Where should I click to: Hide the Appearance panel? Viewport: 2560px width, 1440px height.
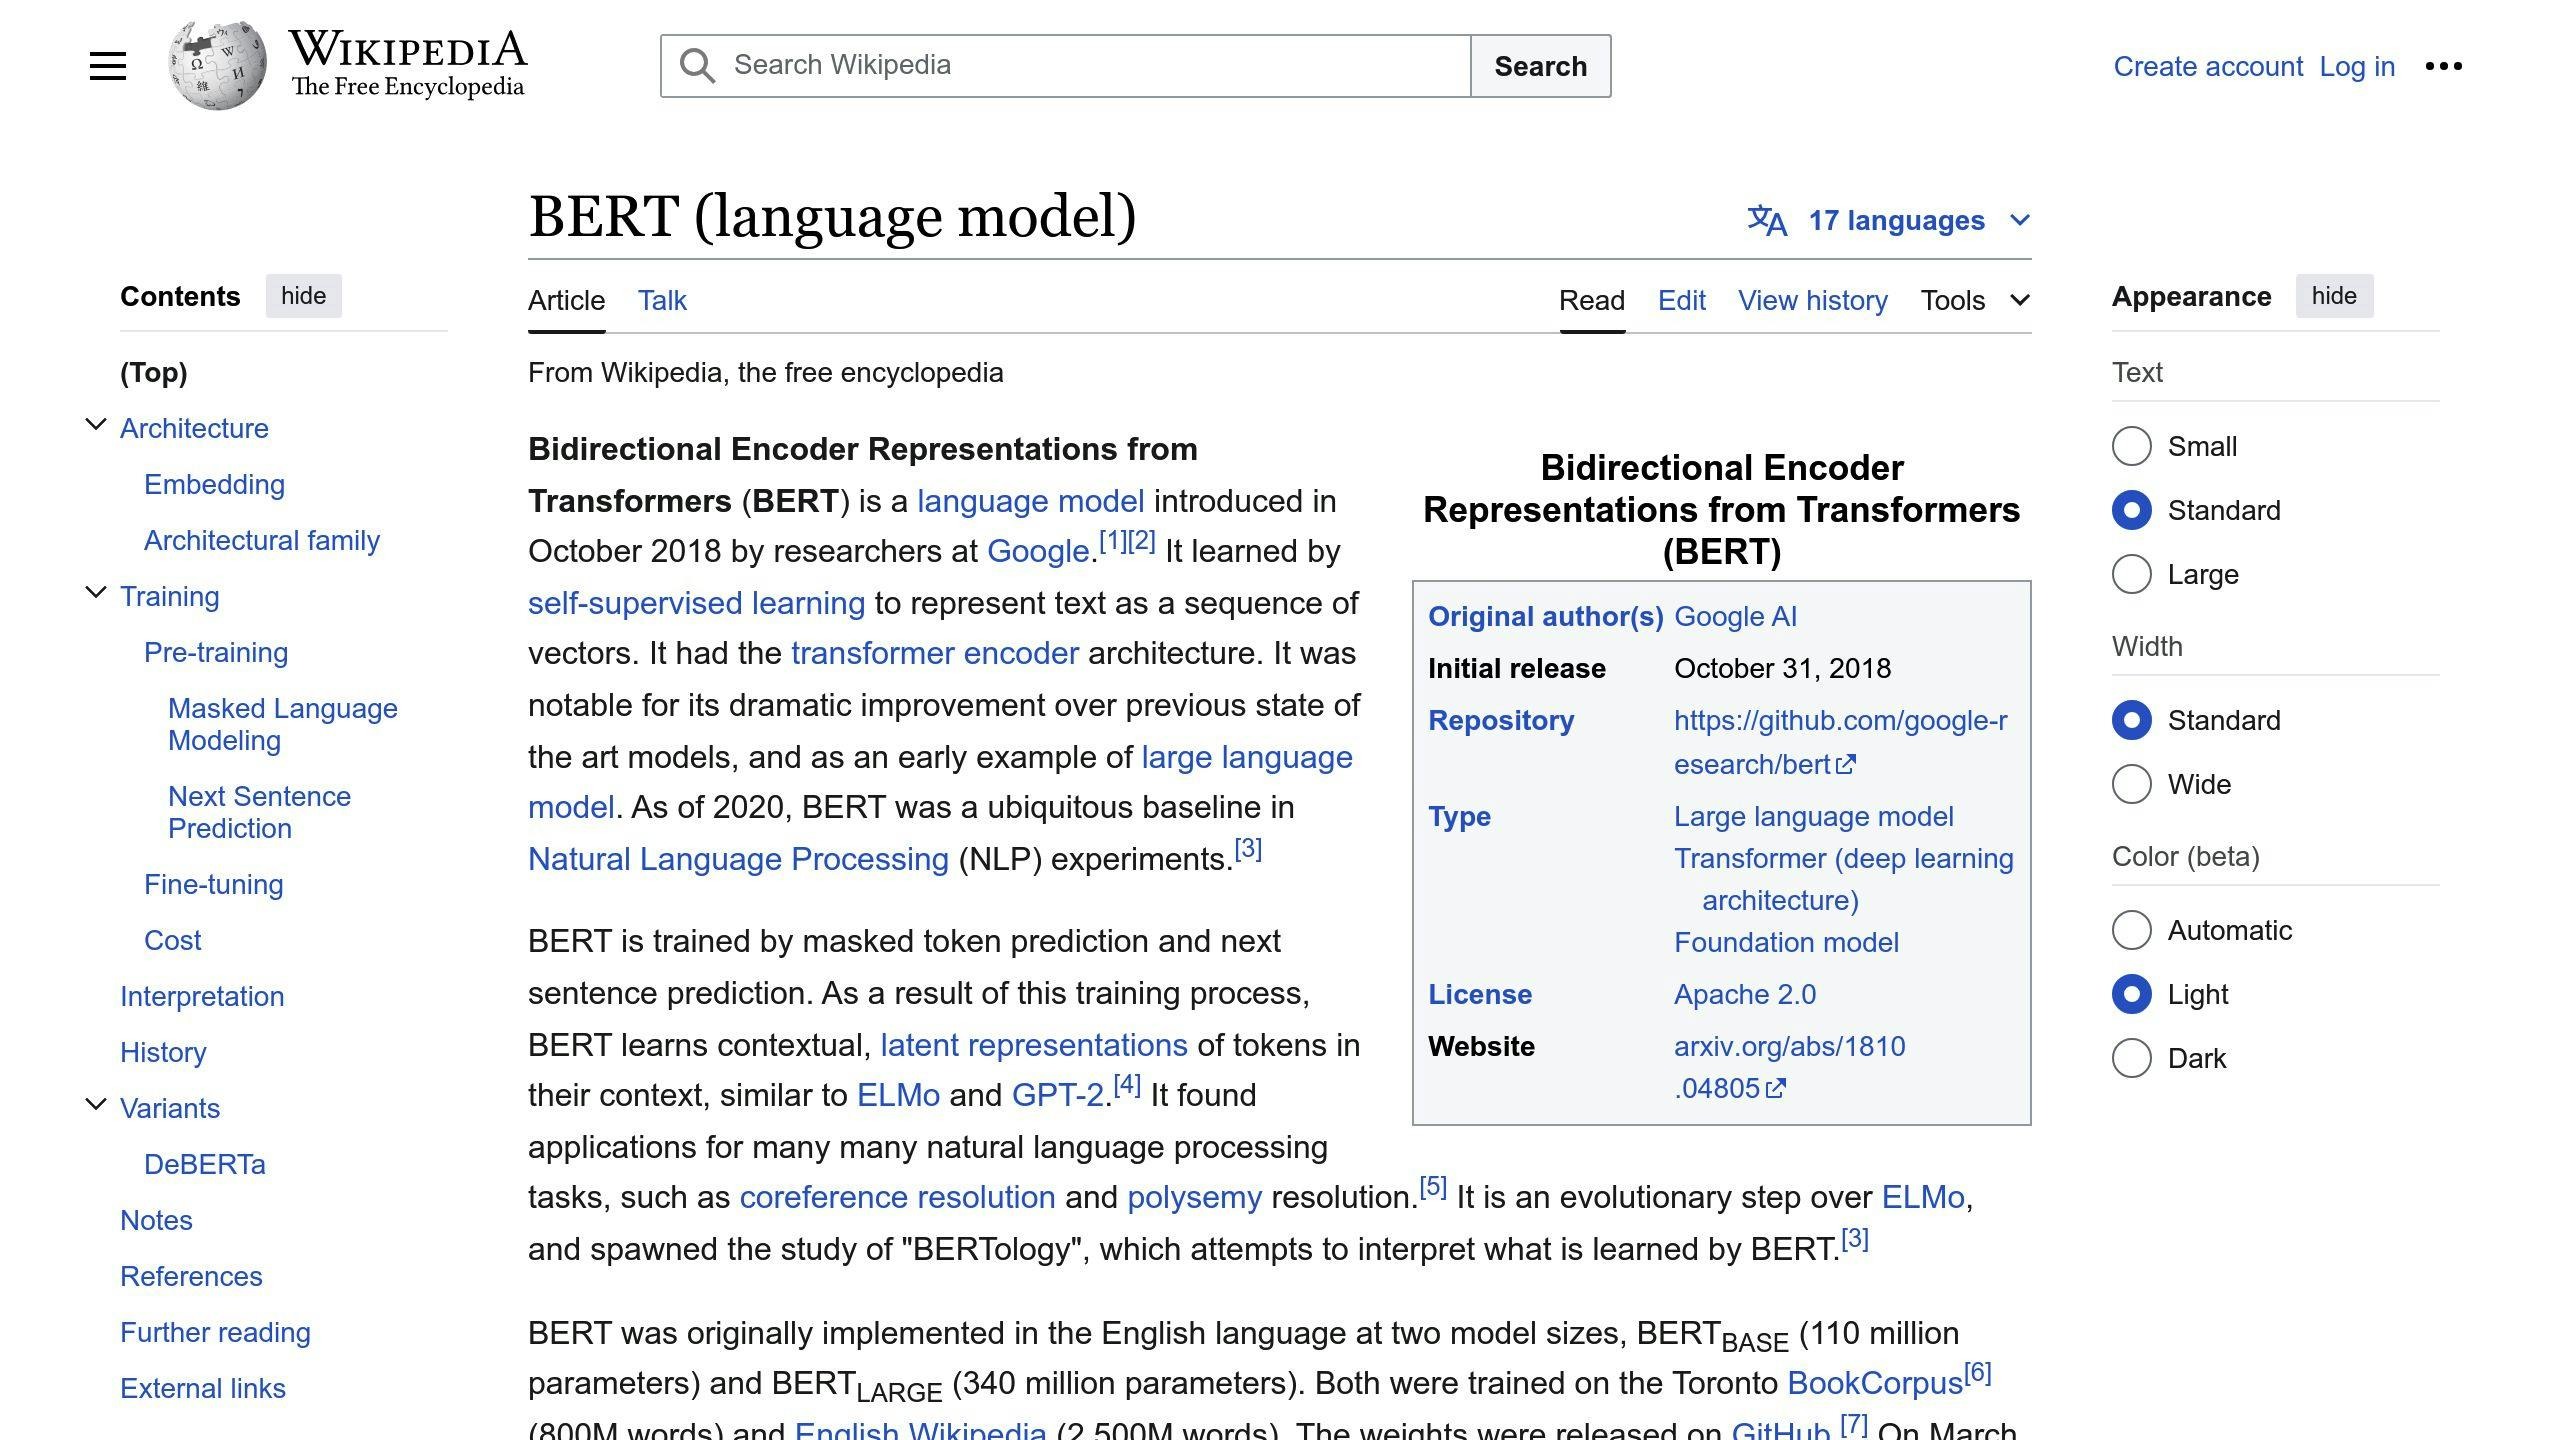pyautogui.click(x=2334, y=296)
